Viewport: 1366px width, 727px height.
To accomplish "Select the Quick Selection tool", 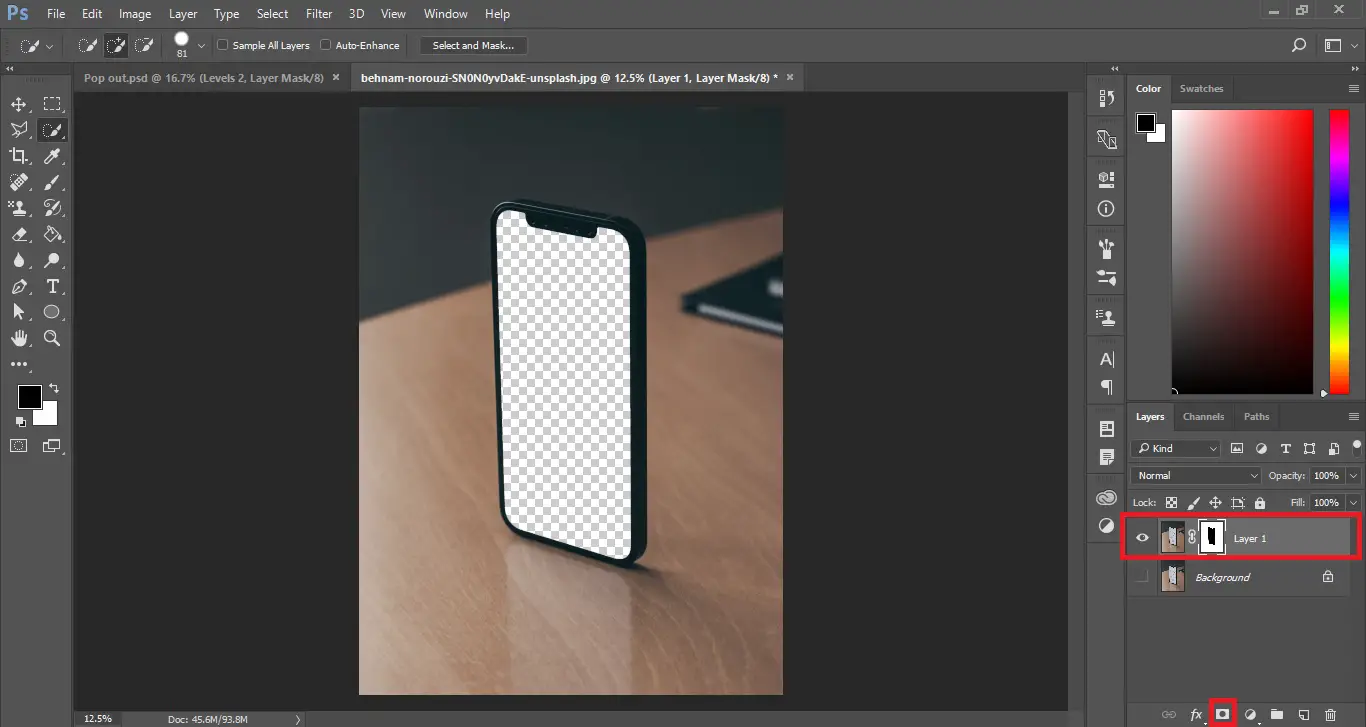I will (52, 129).
